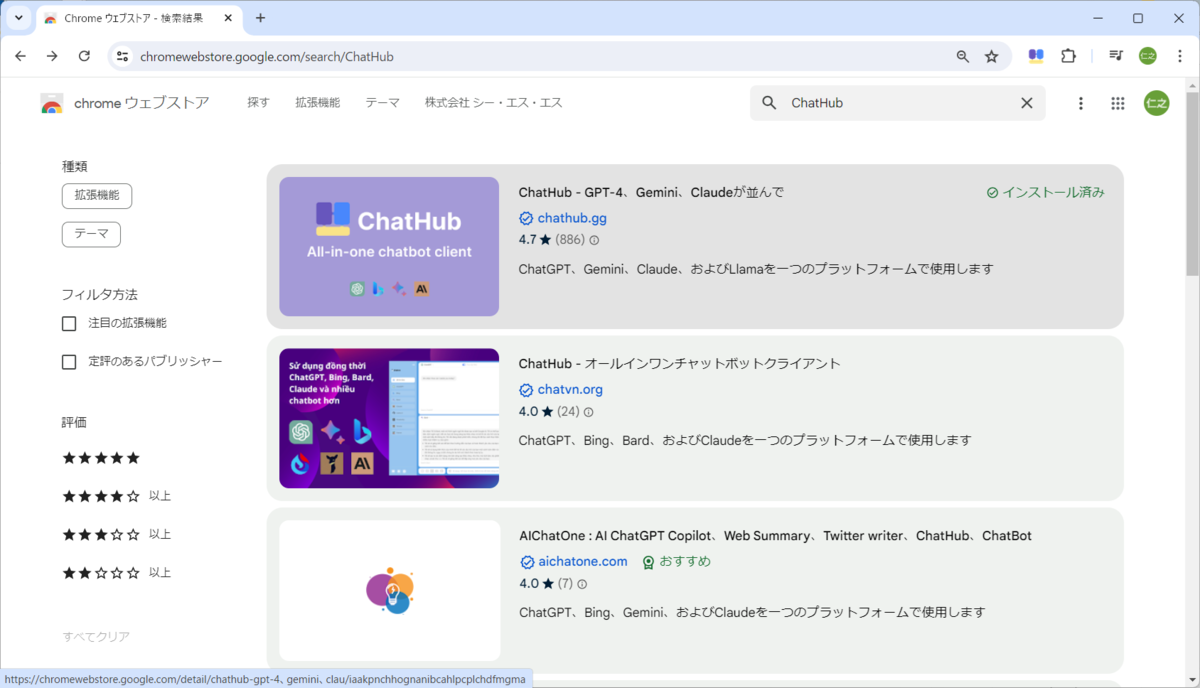This screenshot has width=1200, height=688.
Task: Open the 探す tab
Action: (x=258, y=103)
